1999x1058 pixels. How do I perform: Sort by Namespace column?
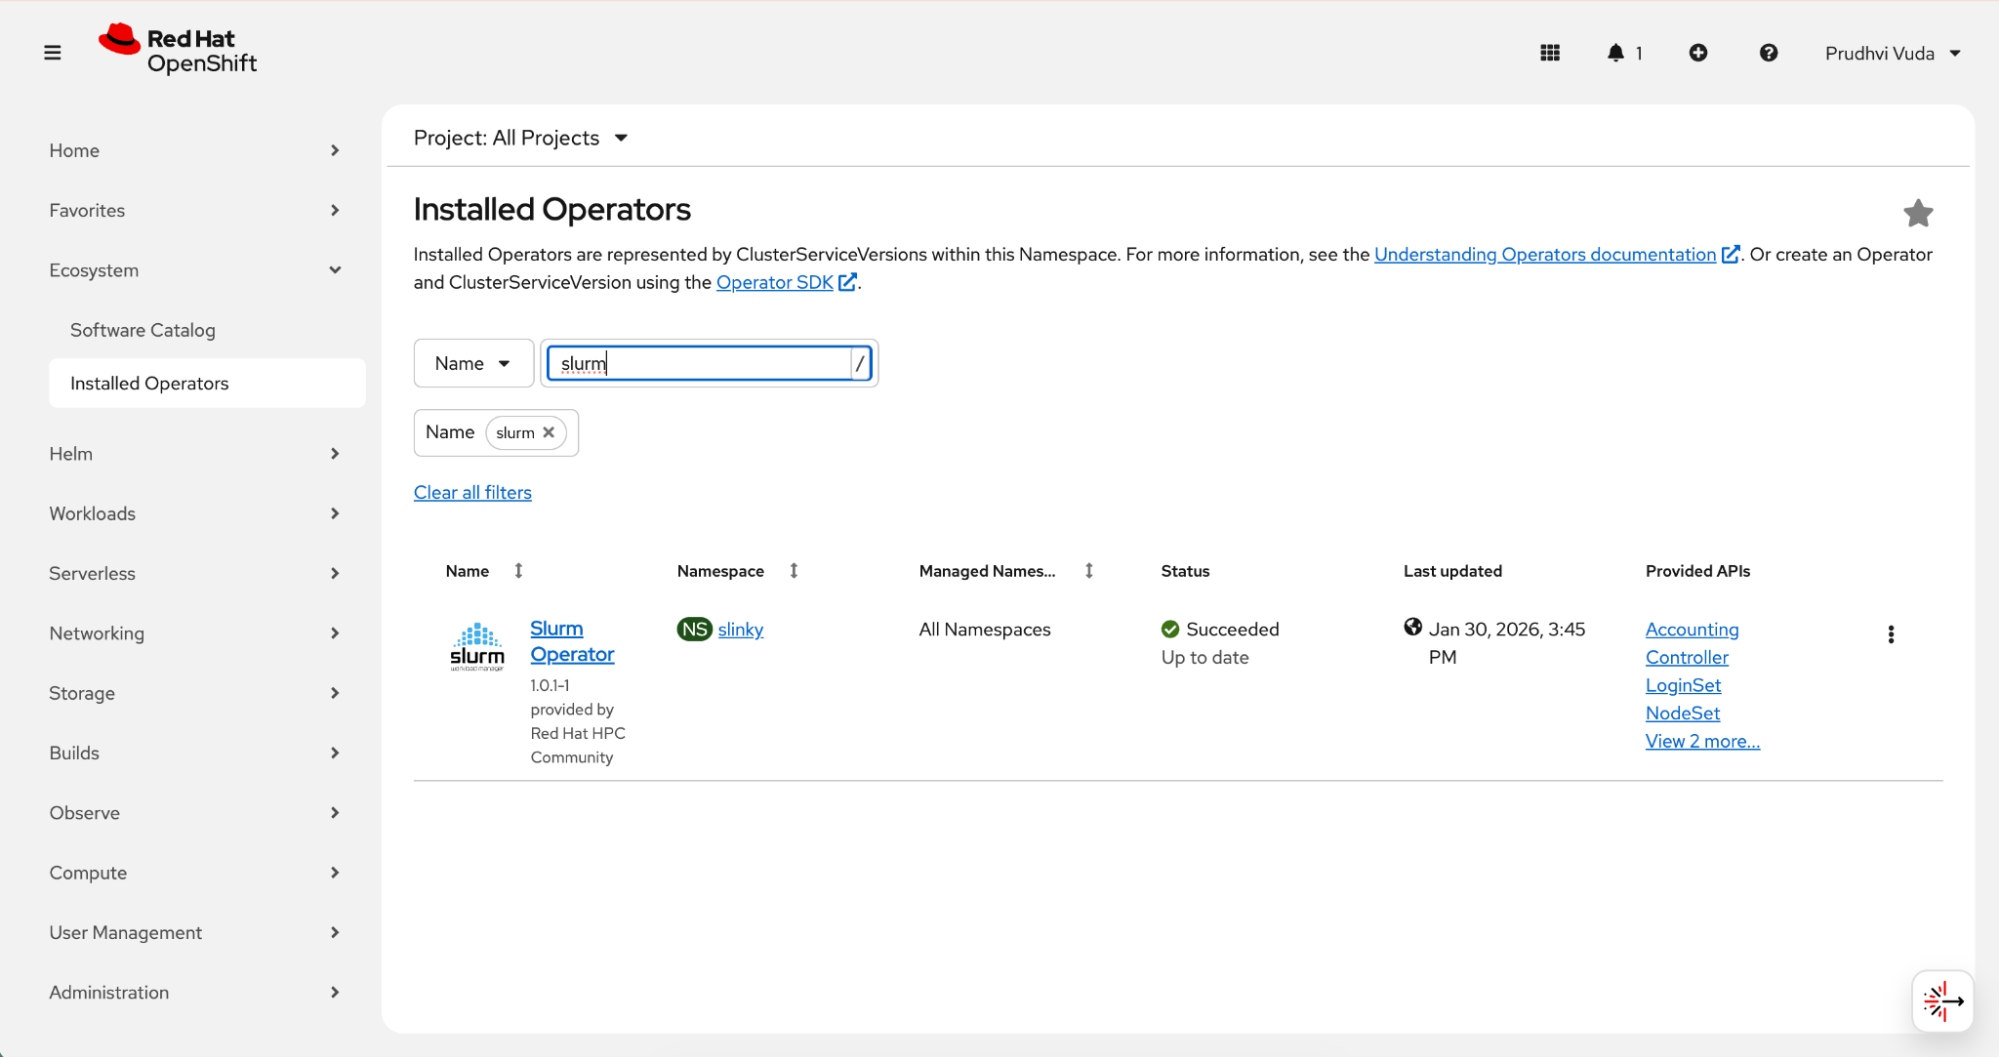(793, 571)
